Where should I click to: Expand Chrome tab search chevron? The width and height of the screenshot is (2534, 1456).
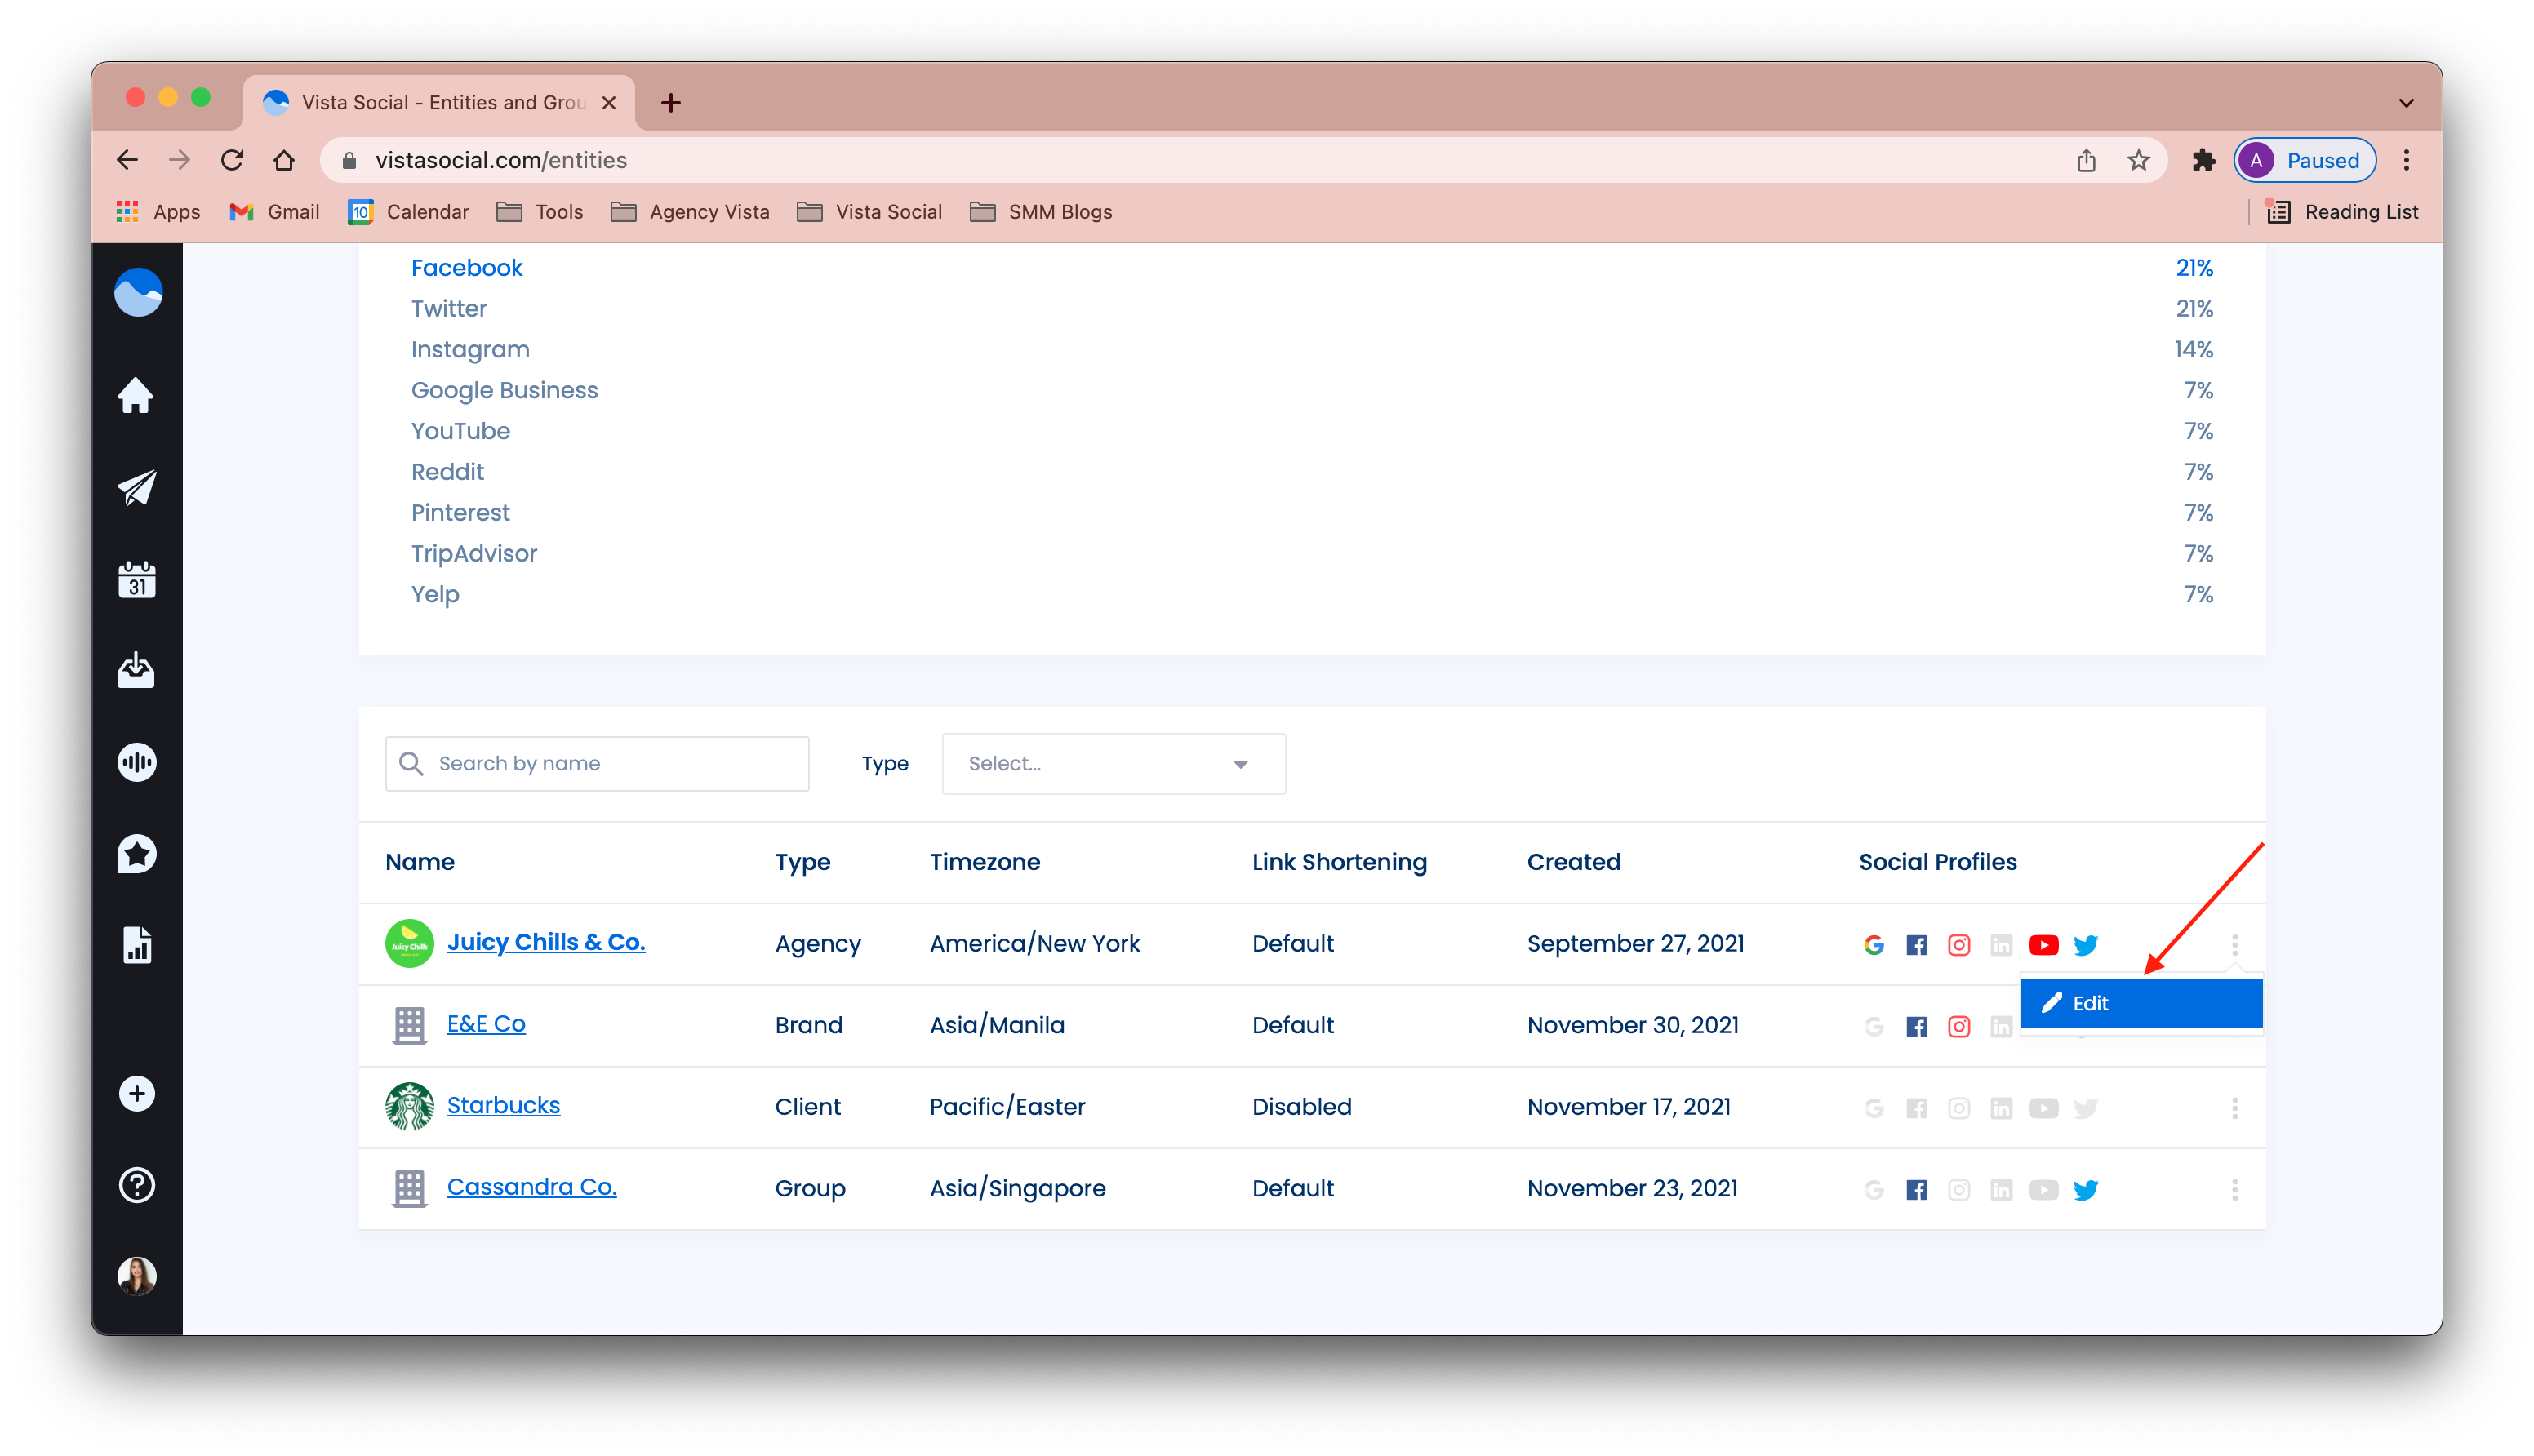(2406, 102)
